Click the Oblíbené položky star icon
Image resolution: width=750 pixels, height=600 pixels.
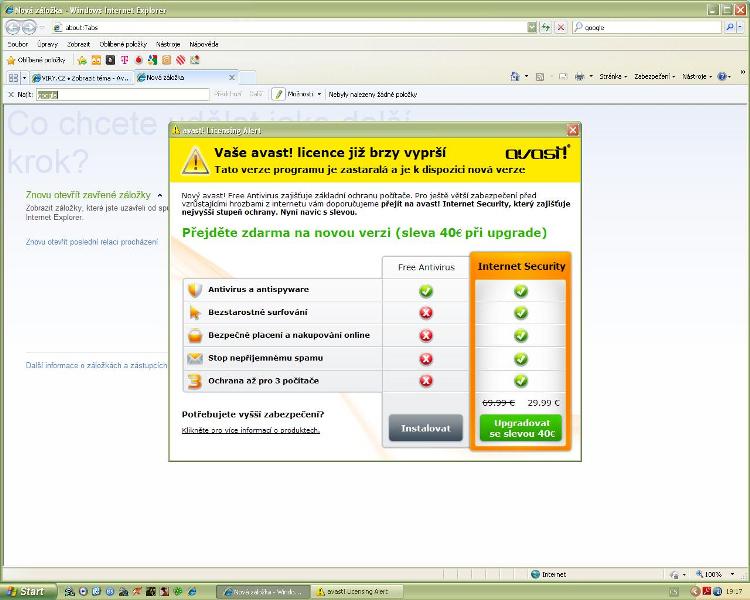[12, 60]
